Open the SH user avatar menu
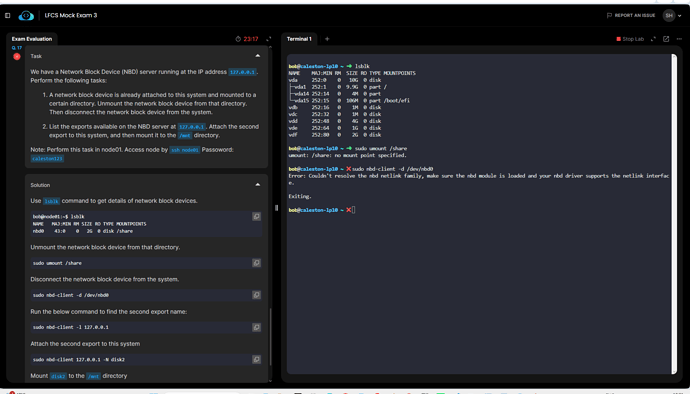This screenshot has height=394, width=690. (669, 15)
